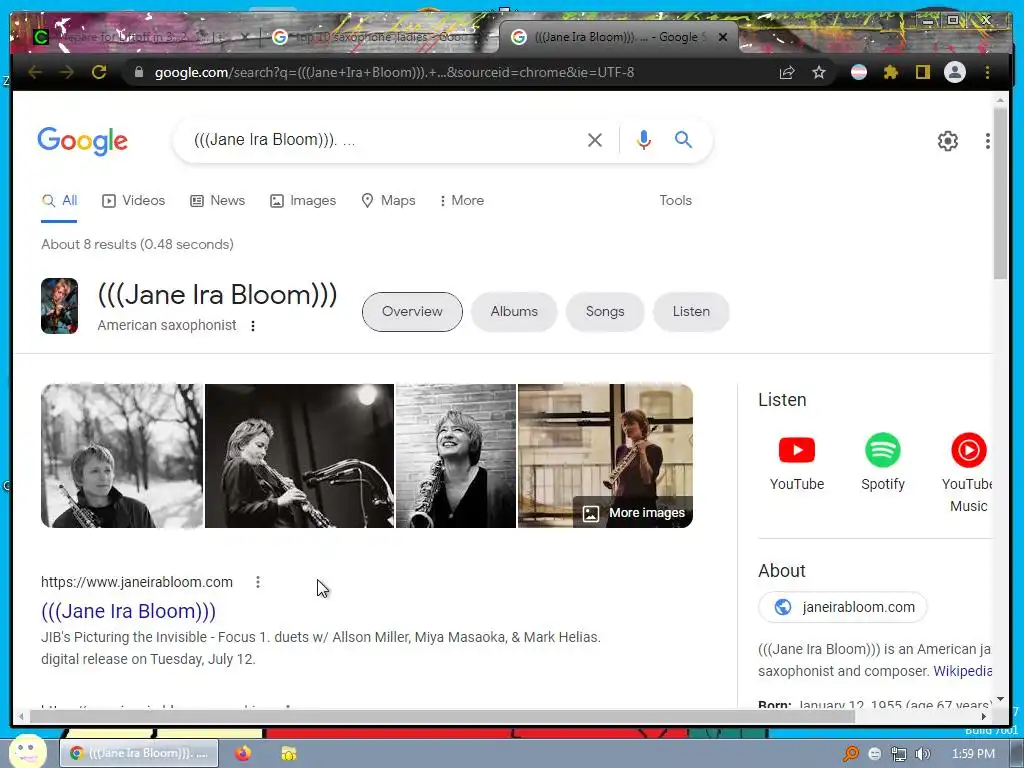The height and width of the screenshot is (768, 1024).
Task: Open the (((Jane Ira Bloom))) result link
Action: (128, 611)
